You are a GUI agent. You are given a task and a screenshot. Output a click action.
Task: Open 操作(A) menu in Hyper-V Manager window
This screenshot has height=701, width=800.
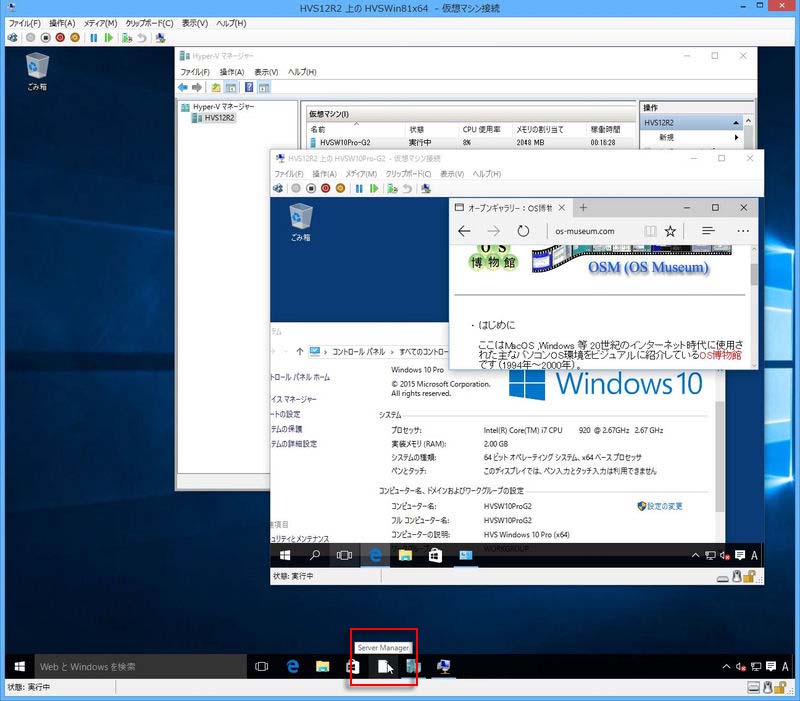(x=232, y=72)
